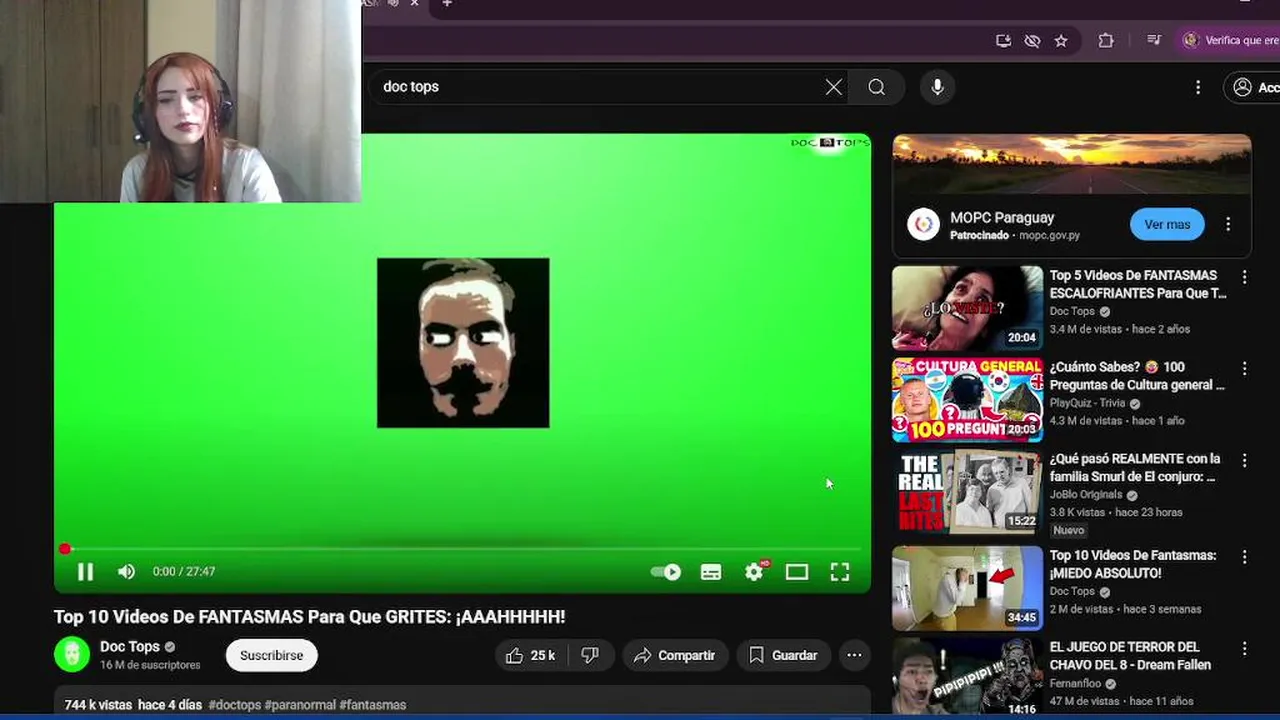Screen dimensions: 1280x720
Task: Open menu for 'CHAVO DEL 8 - Dream Fallen'
Action: 1245,649
